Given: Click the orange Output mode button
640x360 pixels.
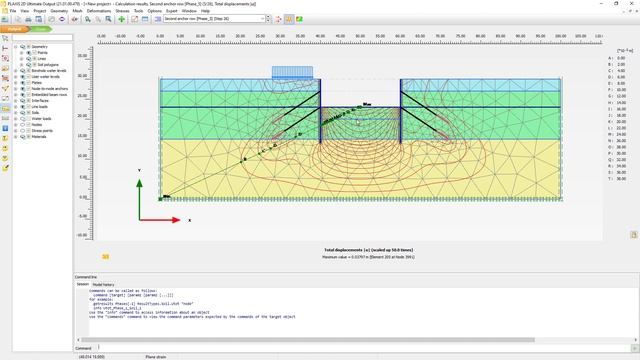Looking at the screenshot, I should pos(15,29).
